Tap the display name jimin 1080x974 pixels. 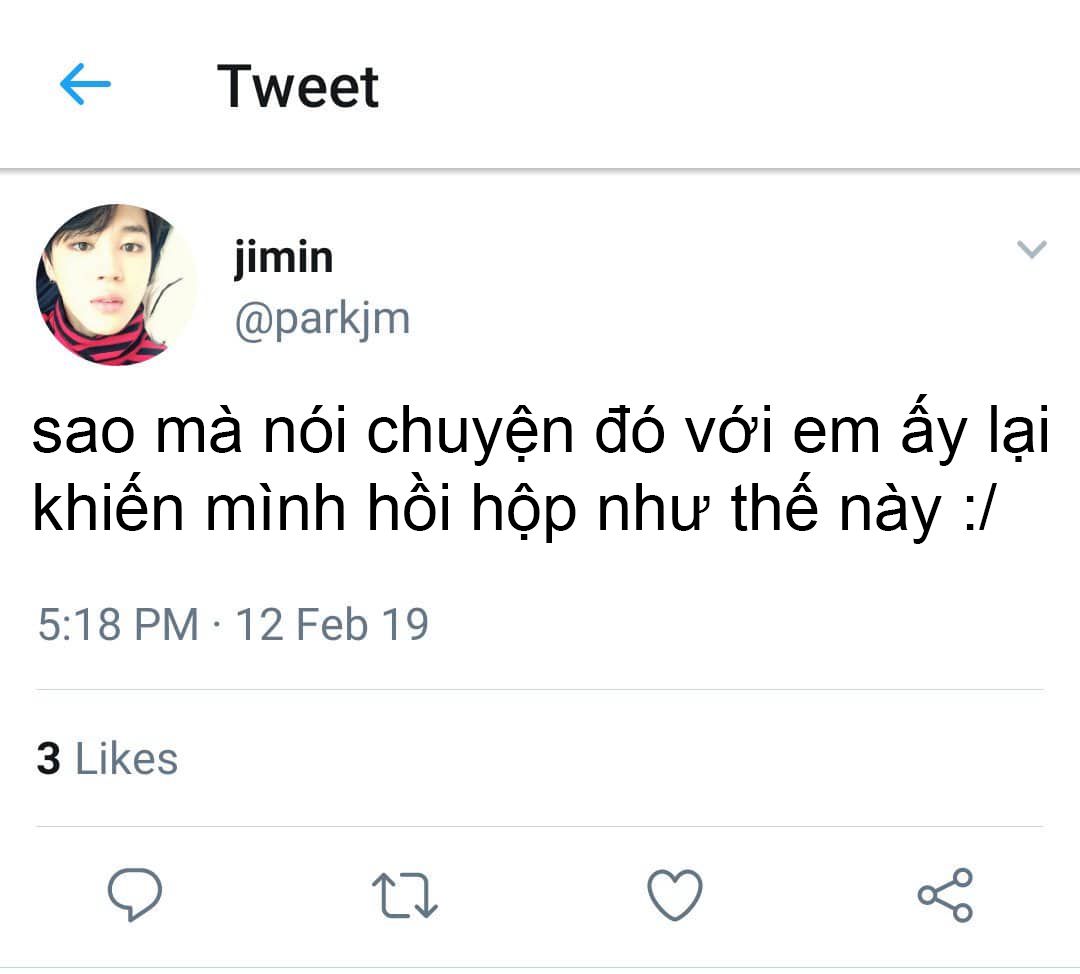(x=283, y=258)
